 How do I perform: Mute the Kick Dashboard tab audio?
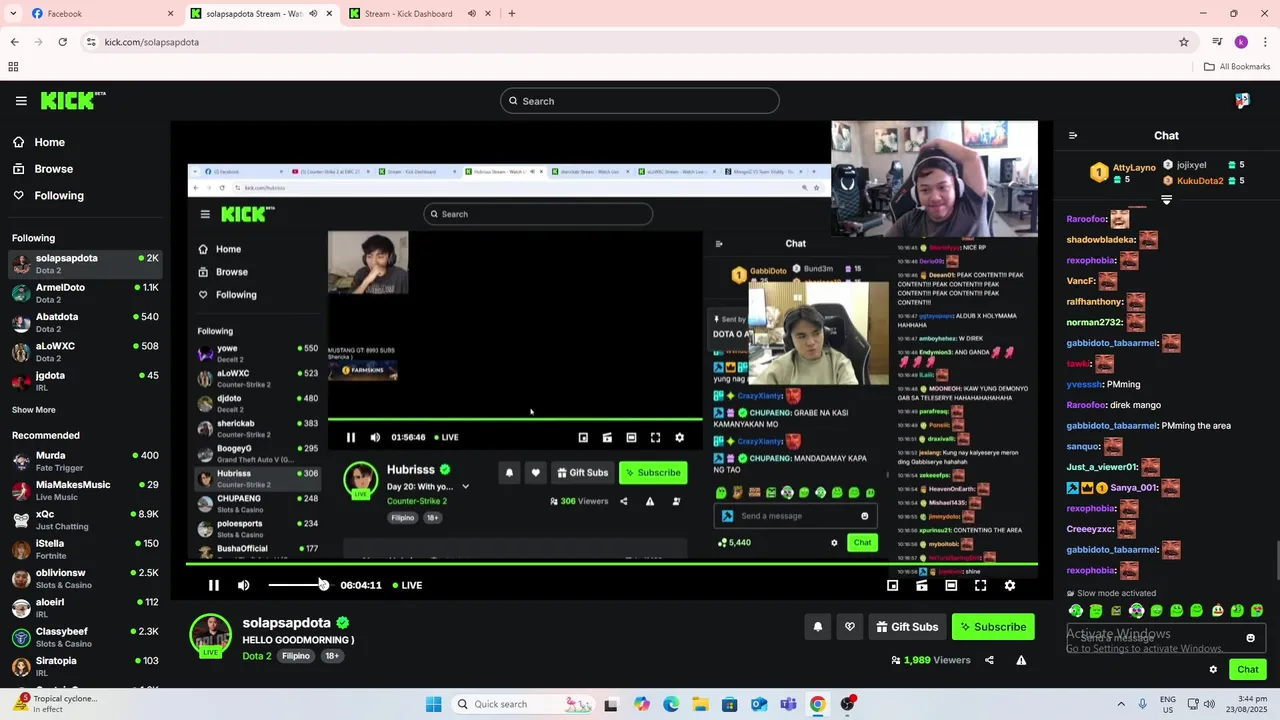472,14
